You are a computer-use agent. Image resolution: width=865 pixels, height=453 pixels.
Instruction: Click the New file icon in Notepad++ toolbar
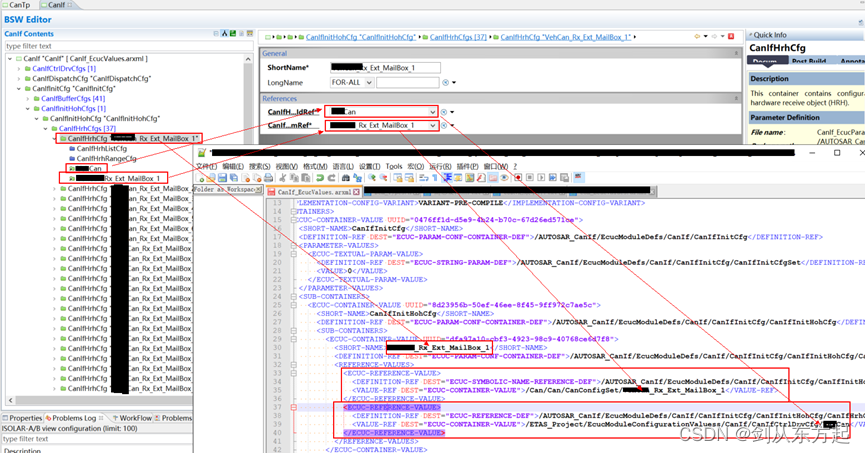coord(199,178)
